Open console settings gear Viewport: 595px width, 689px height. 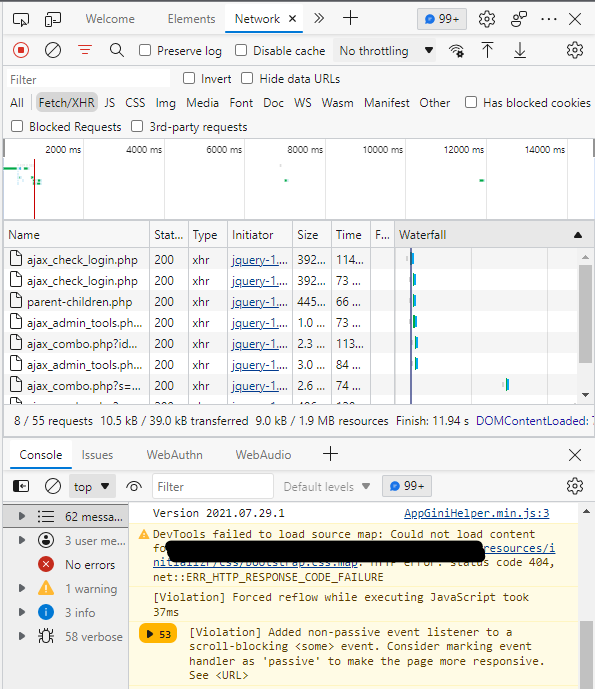574,486
